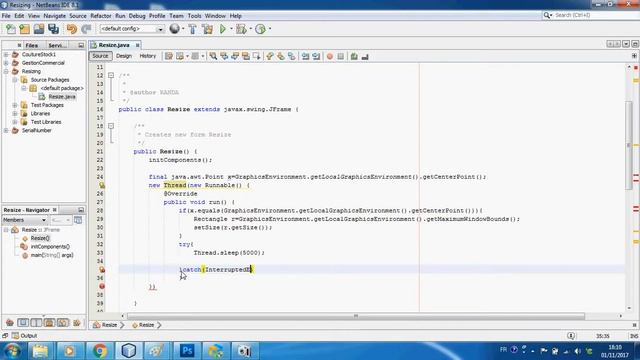Select the Resize.java editor tab

click(x=114, y=45)
